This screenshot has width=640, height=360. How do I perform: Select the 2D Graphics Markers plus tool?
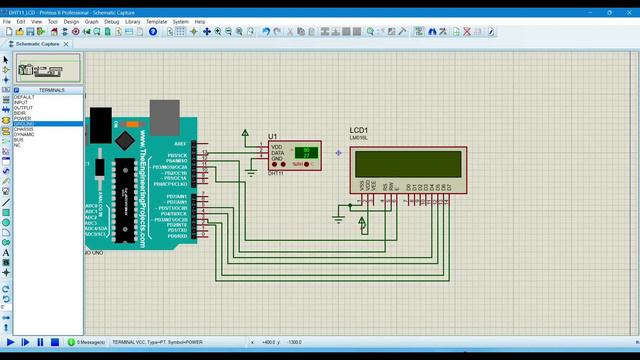[x=6, y=273]
